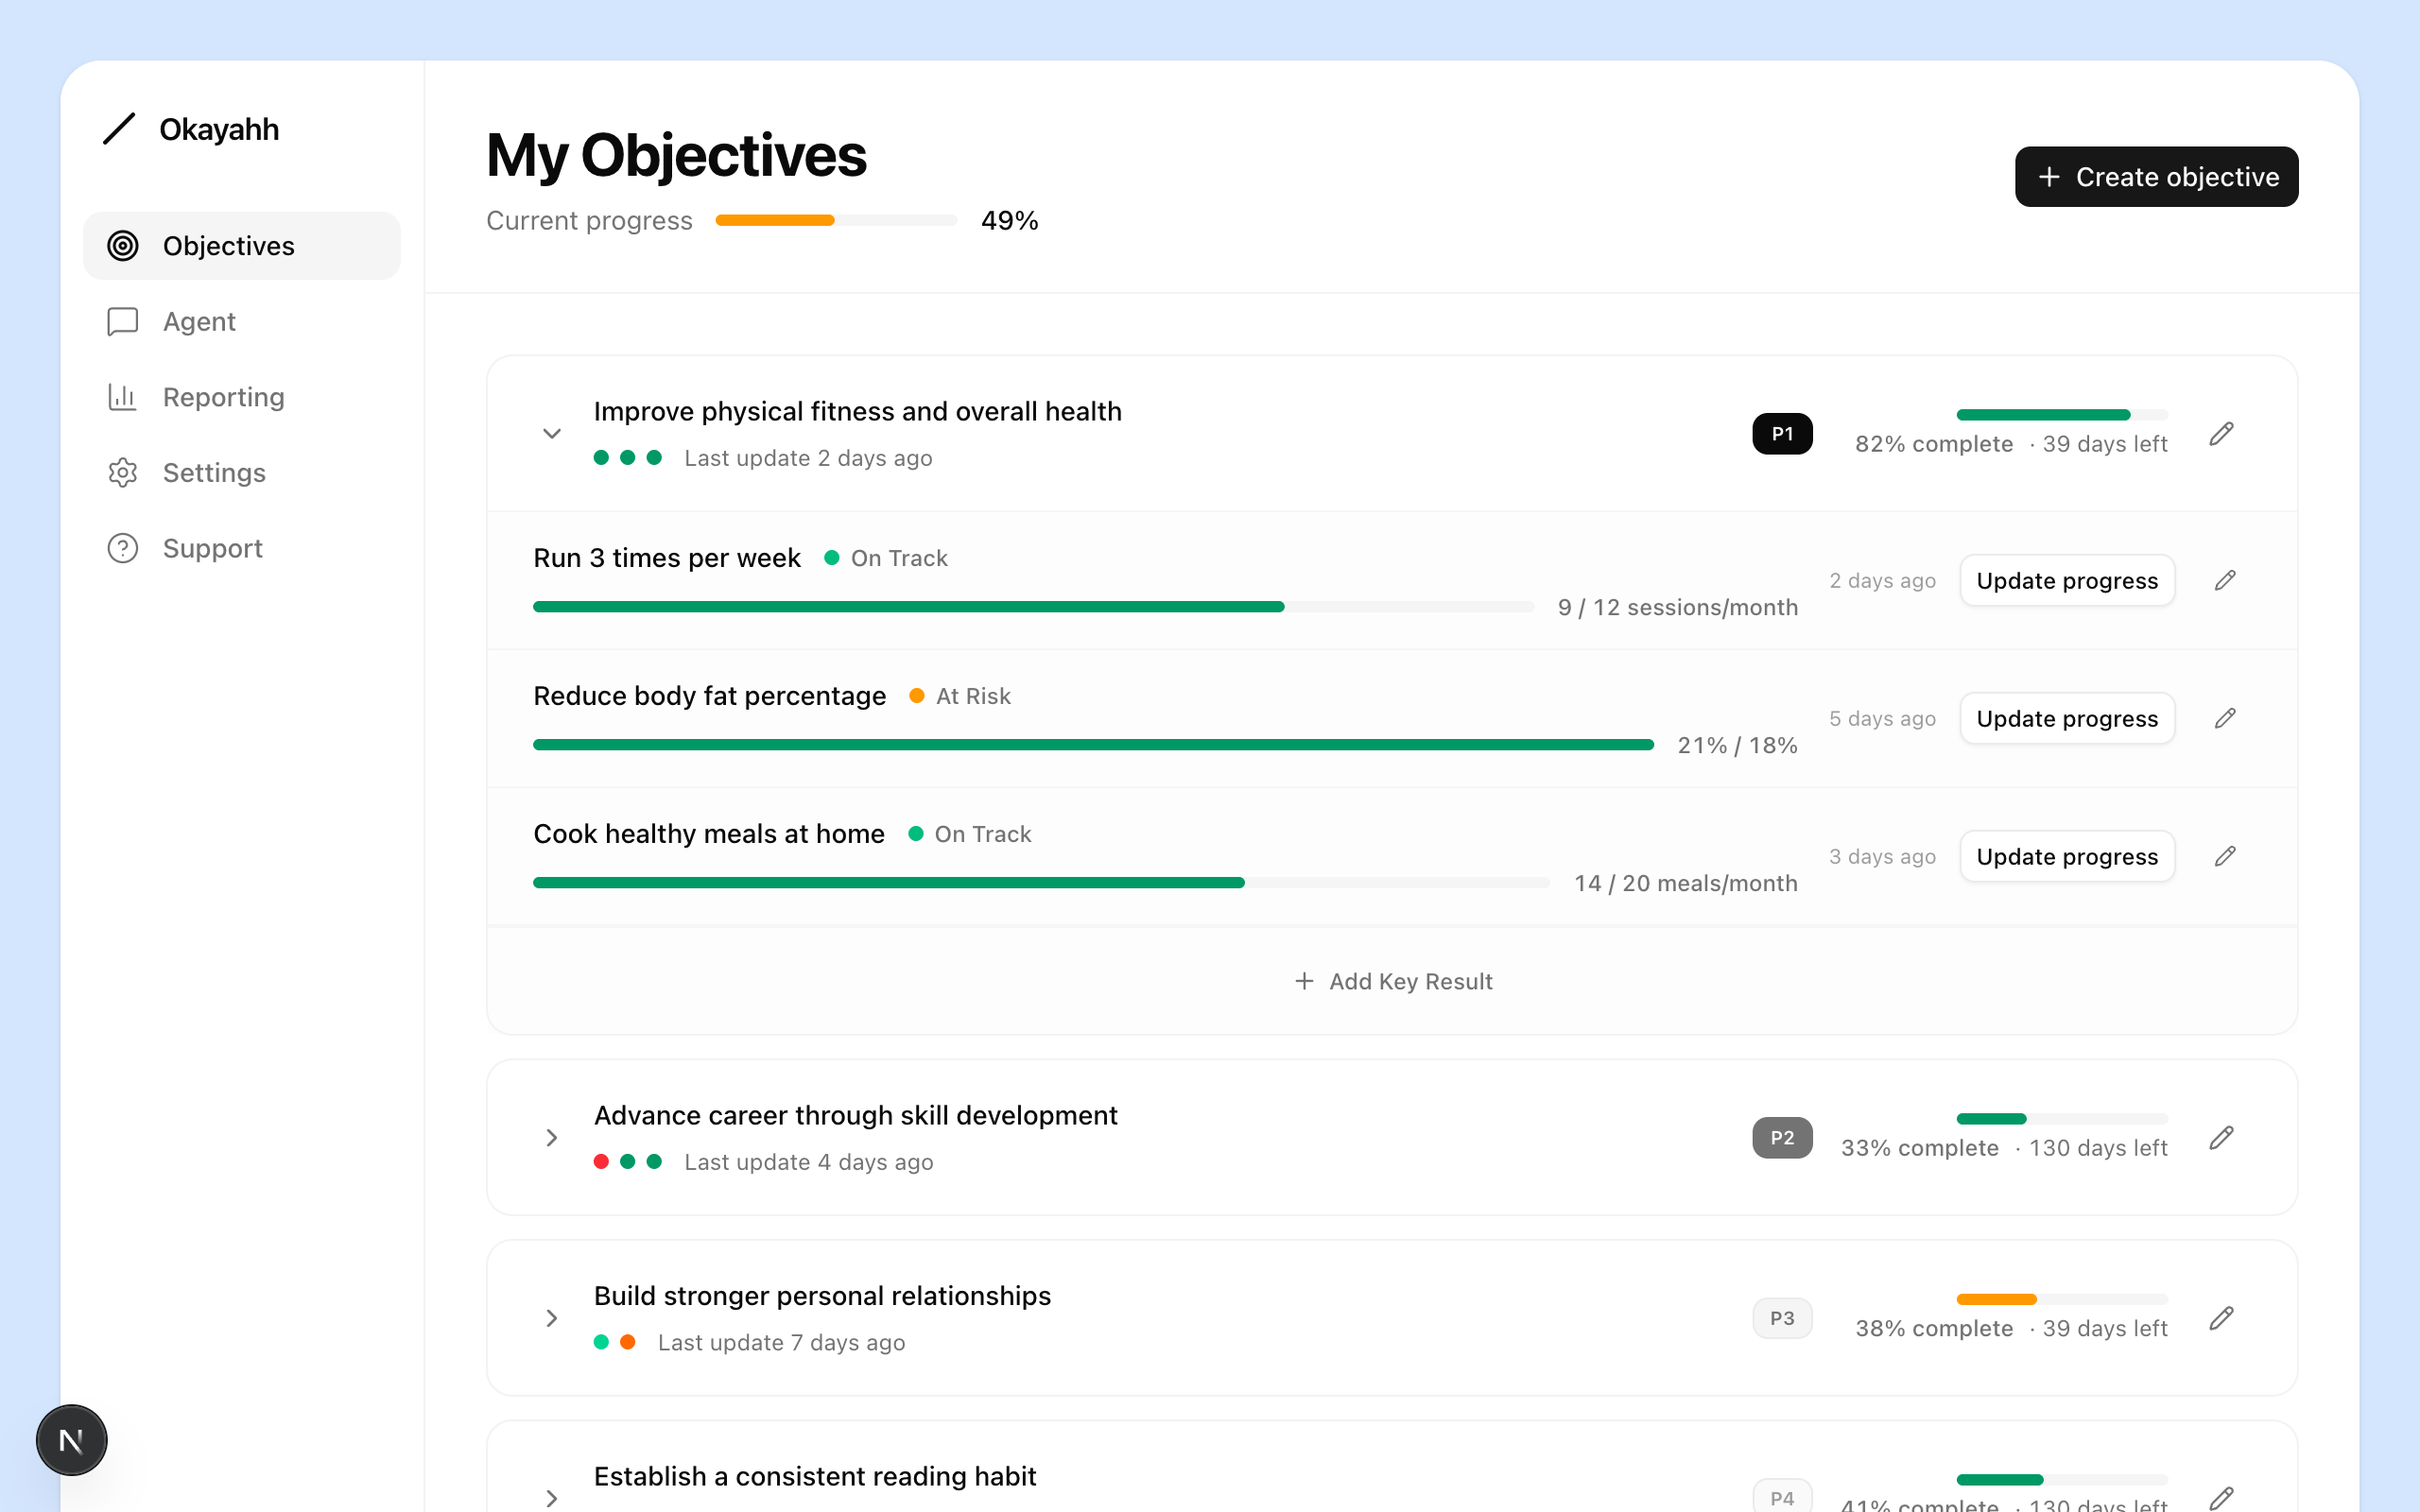Click the At Risk indicator for Reduce body fat percentage
2420x1512 pixels.
click(x=917, y=696)
